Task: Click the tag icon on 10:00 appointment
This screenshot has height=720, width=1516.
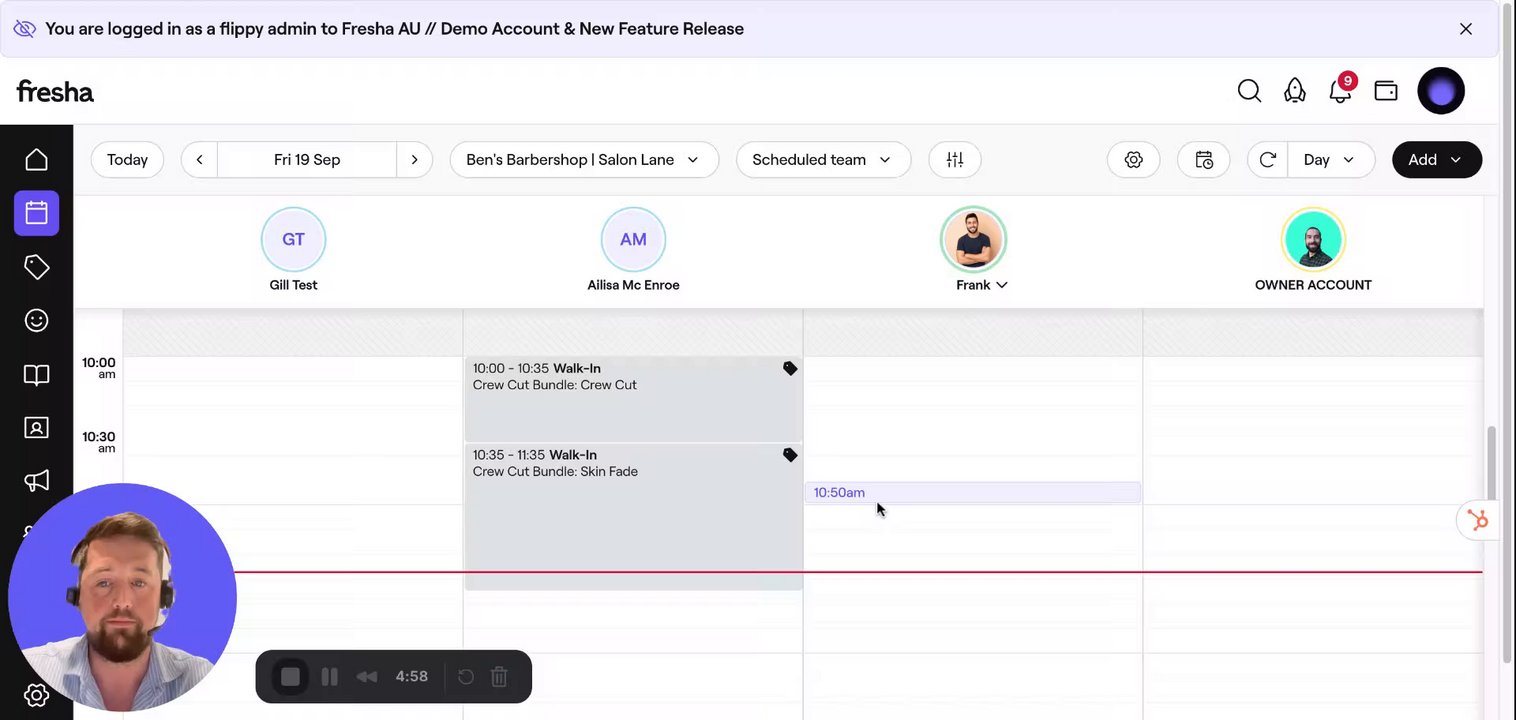Action: [790, 369]
